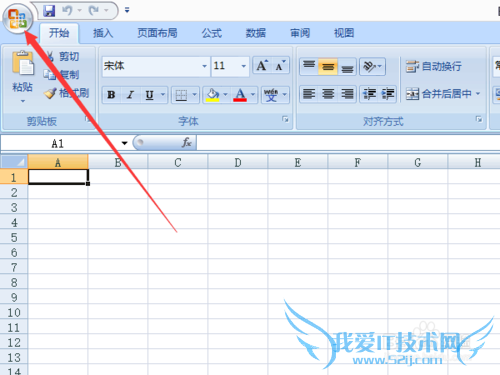This screenshot has height=375, width=500.
Task: Open the borders dropdown arrow
Action: [195, 95]
